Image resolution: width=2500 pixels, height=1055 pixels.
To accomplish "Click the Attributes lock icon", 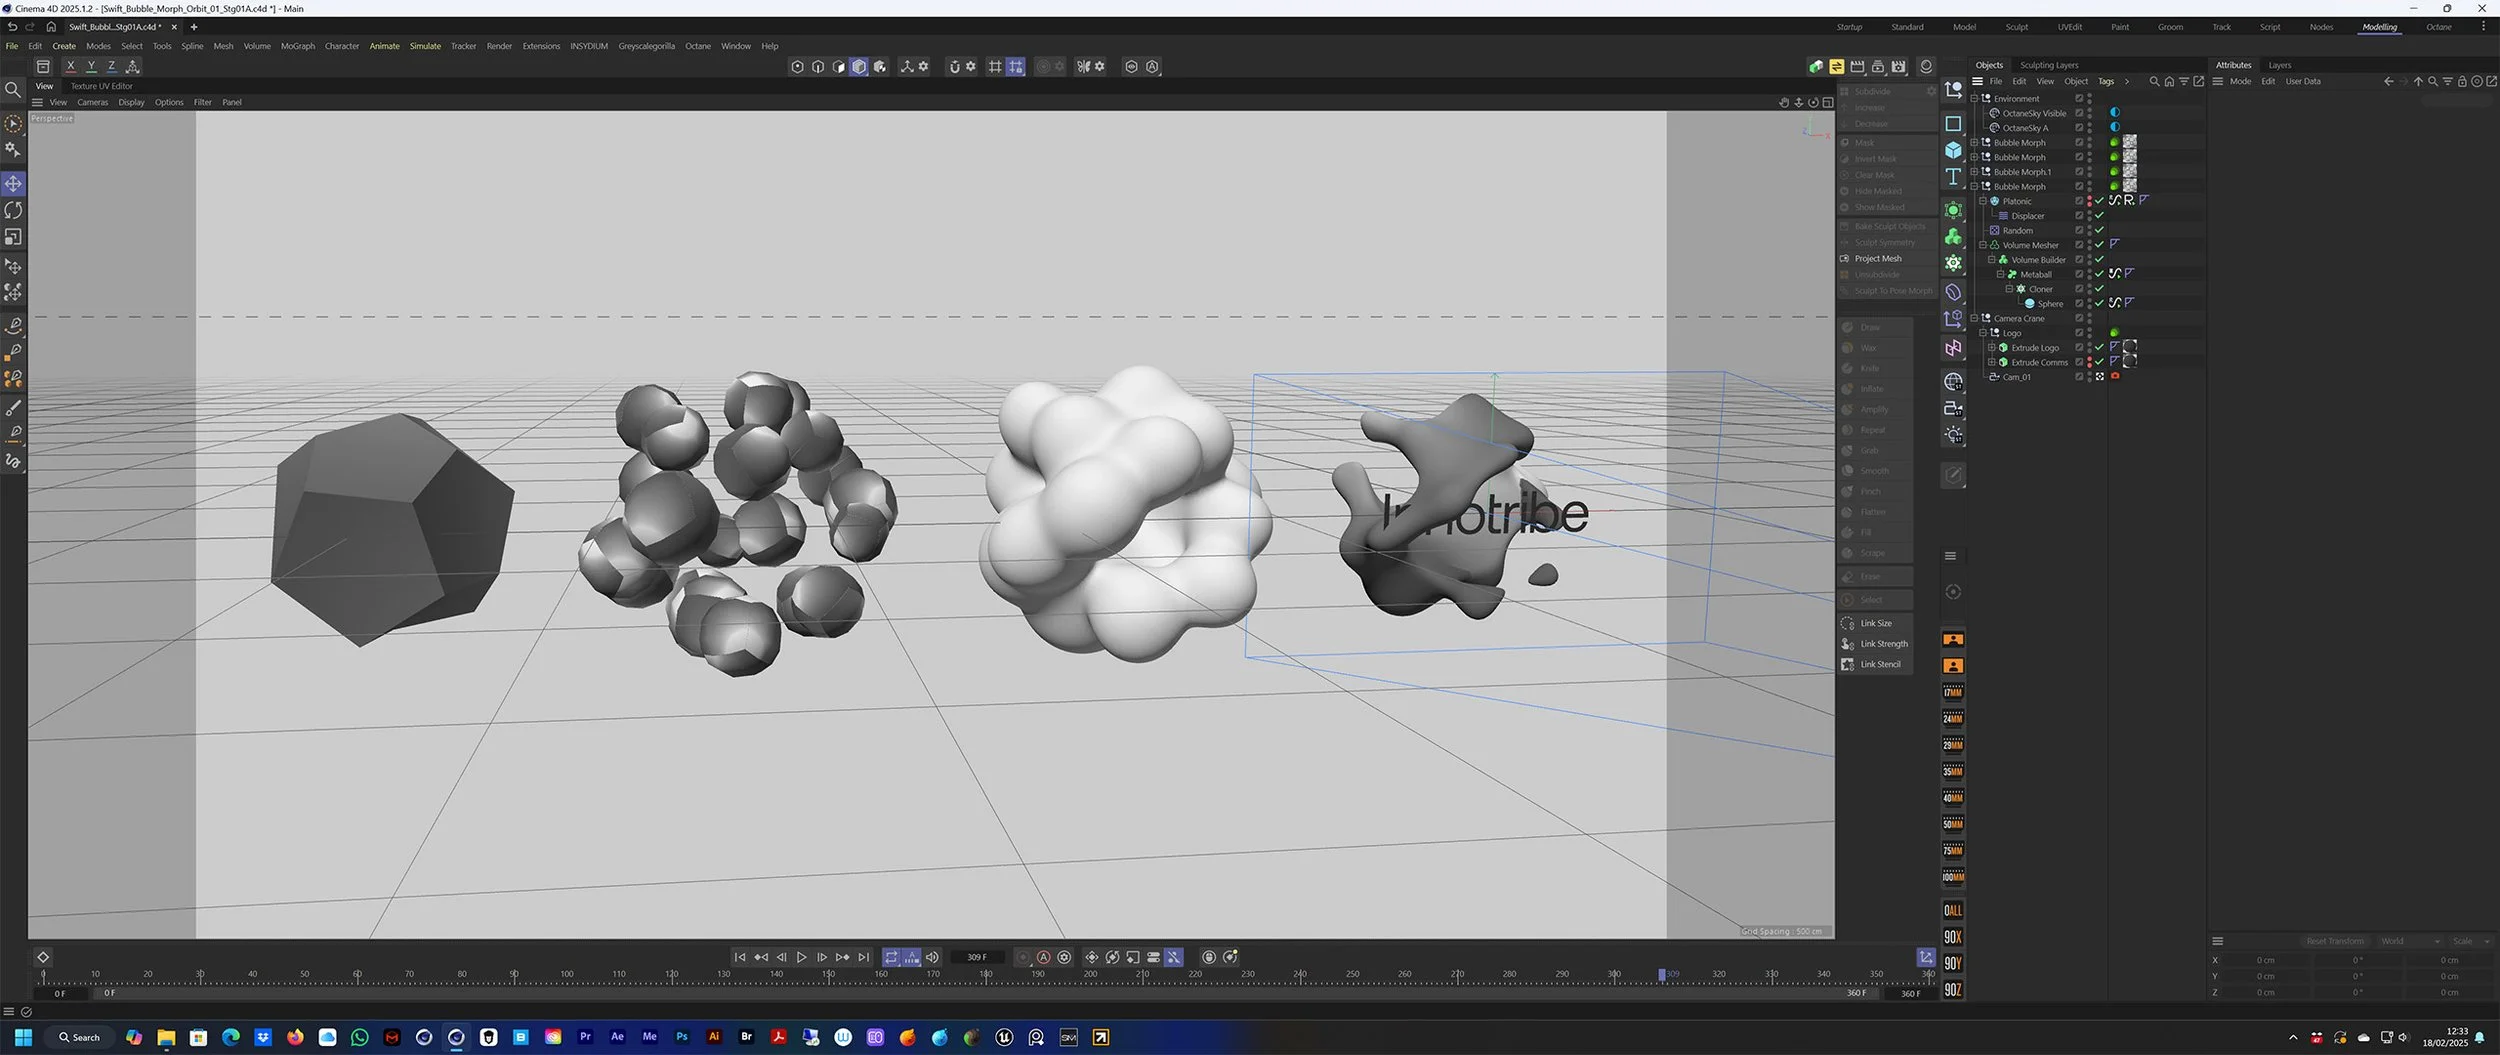I will [2462, 82].
